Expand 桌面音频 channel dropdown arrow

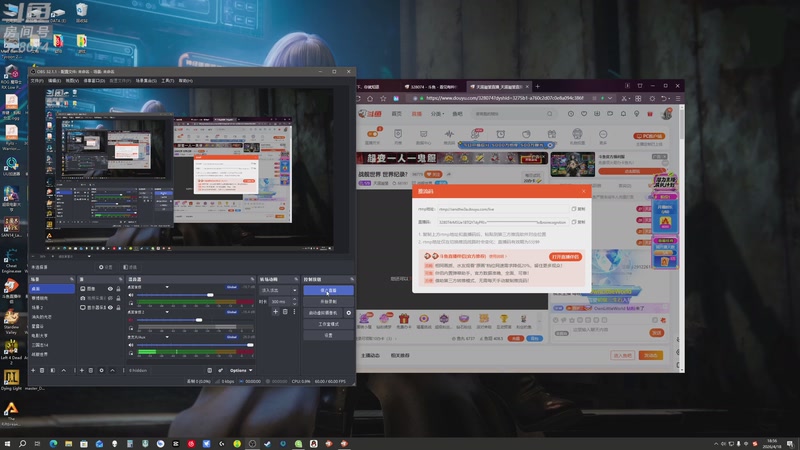[x=167, y=287]
